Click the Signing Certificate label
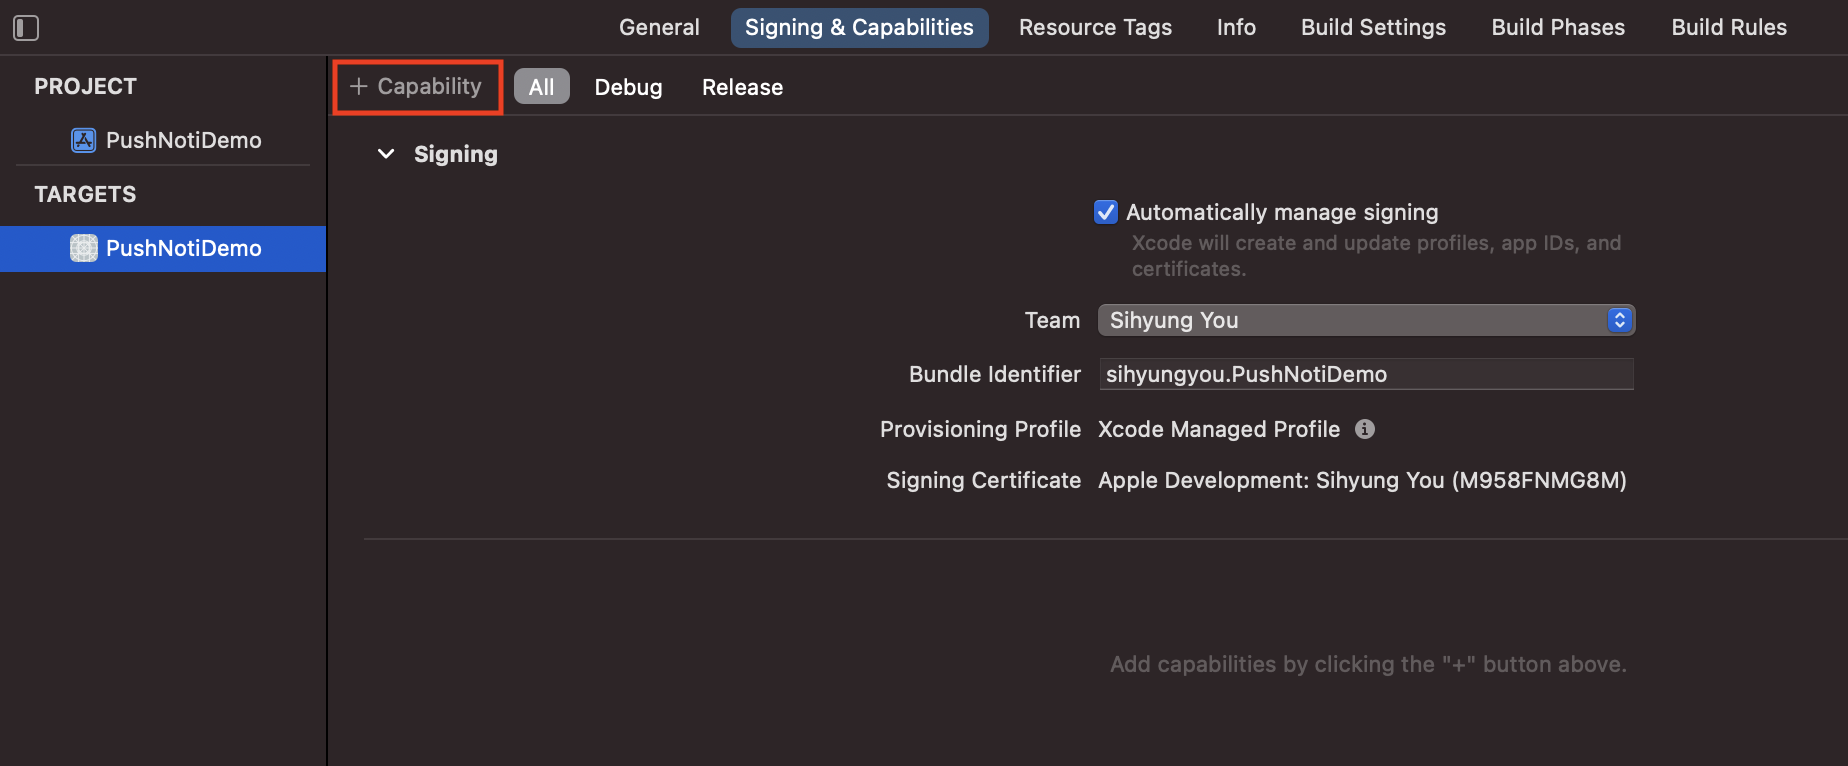 tap(983, 480)
